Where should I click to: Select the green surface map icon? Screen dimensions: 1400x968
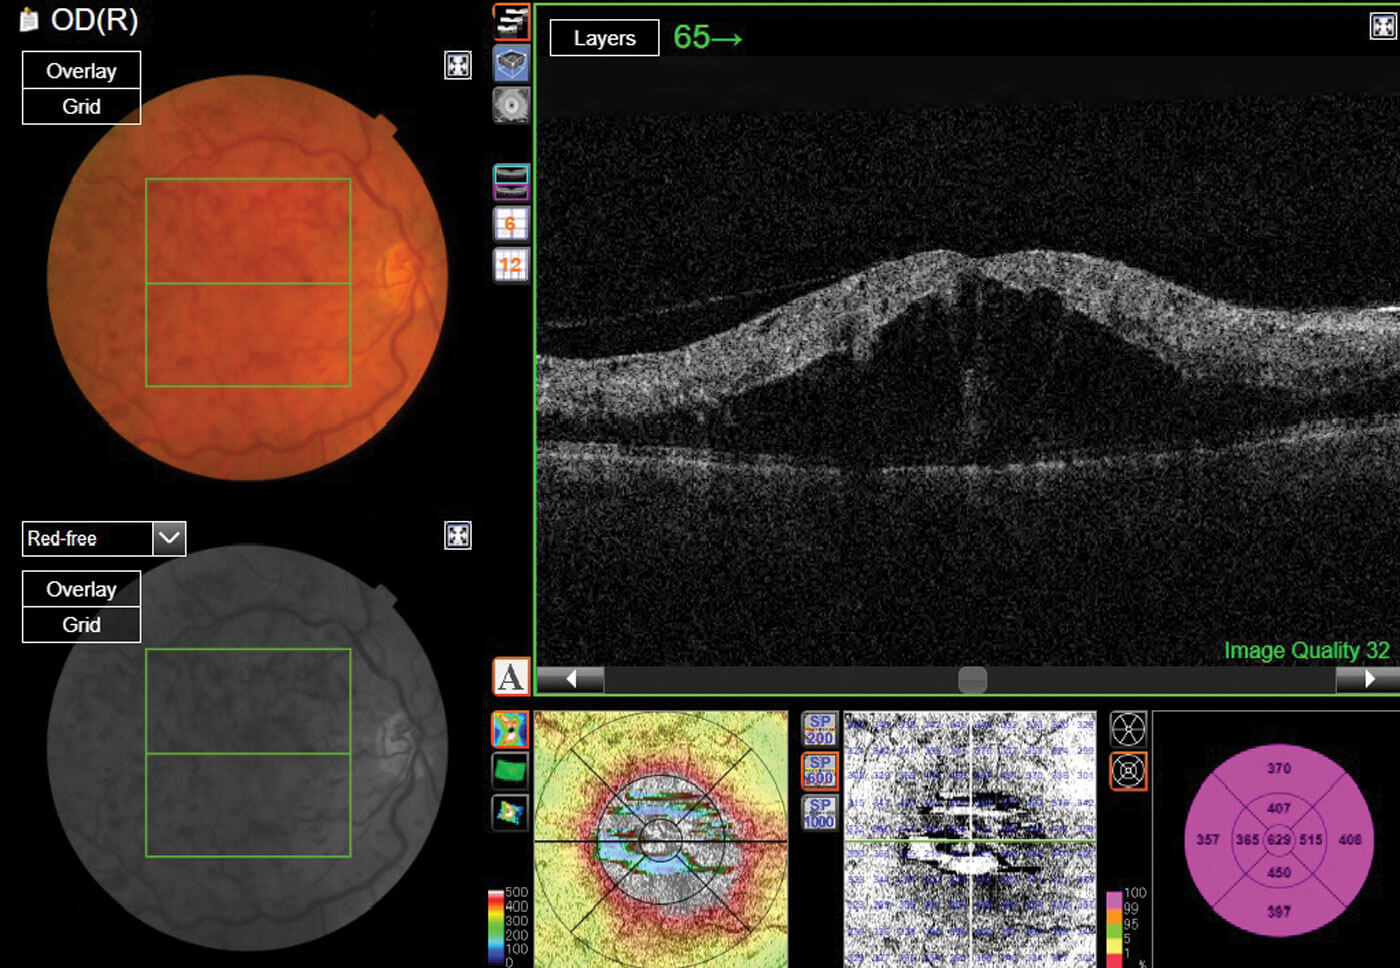point(511,771)
